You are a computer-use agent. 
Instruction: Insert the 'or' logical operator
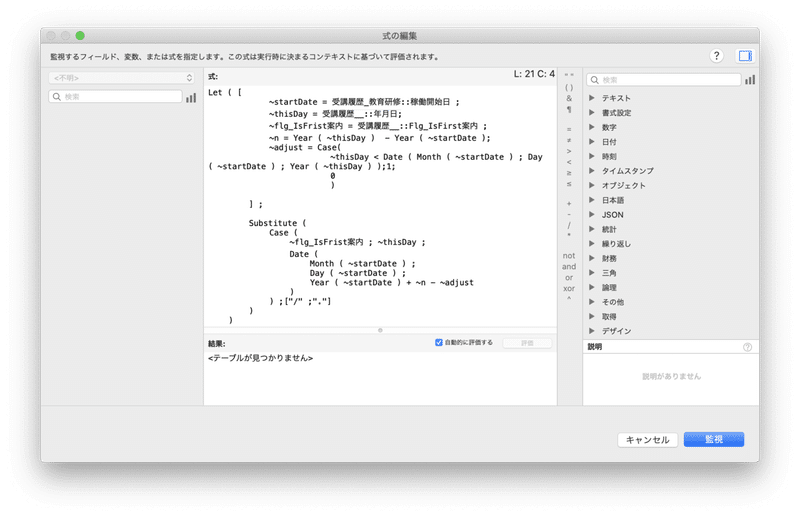[569, 278]
